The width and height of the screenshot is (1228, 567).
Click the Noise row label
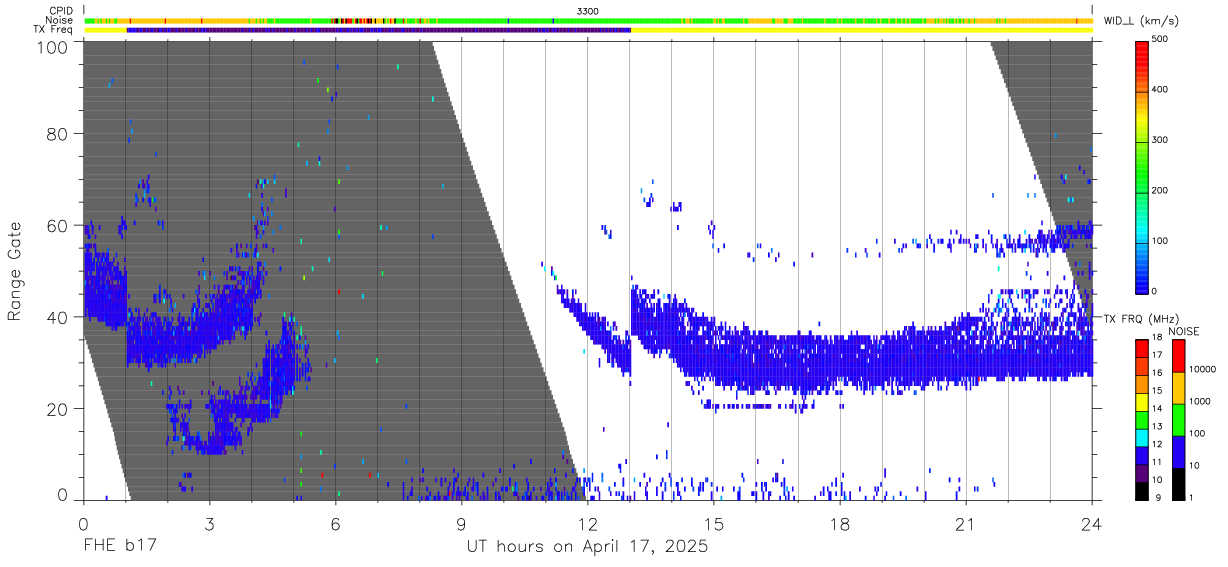pos(59,20)
